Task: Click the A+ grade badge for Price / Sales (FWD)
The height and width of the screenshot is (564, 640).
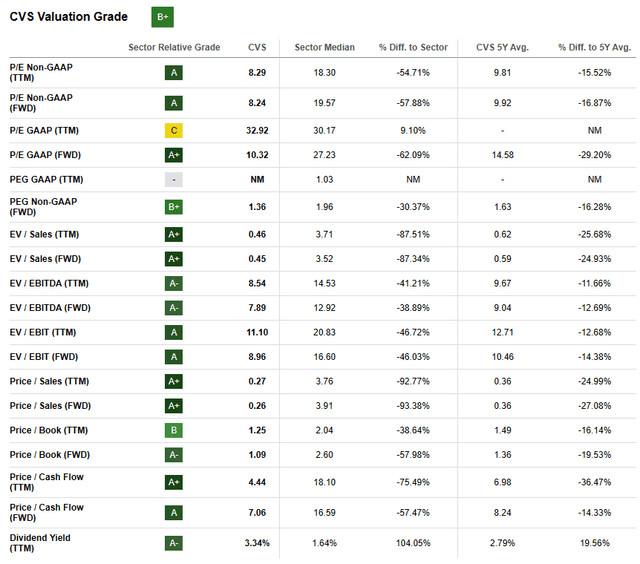Action: click(174, 406)
